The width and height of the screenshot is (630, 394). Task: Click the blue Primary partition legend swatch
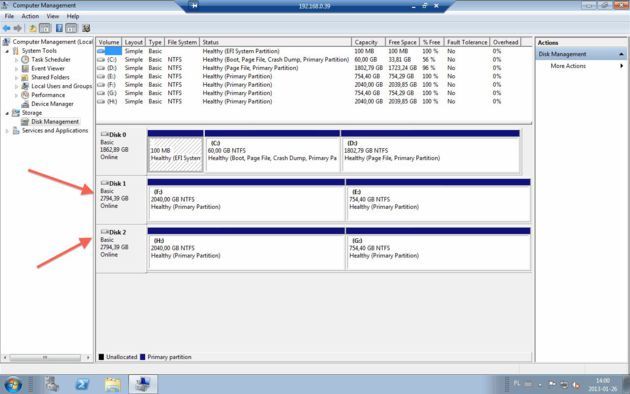(142, 357)
